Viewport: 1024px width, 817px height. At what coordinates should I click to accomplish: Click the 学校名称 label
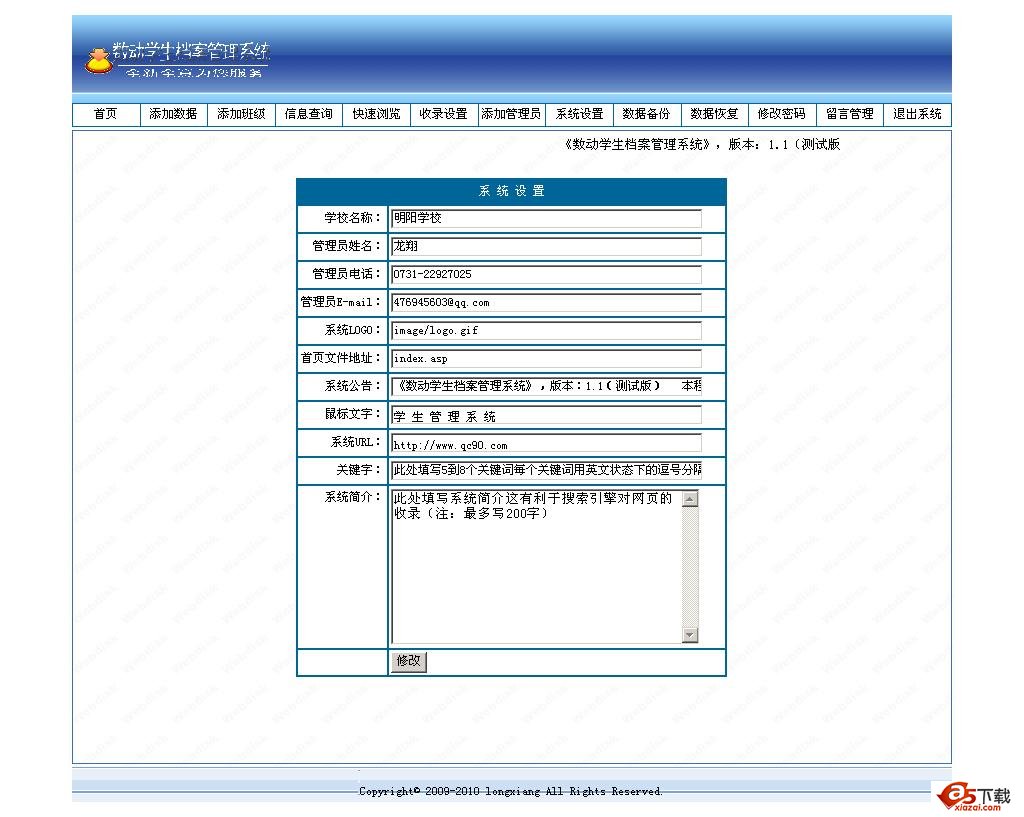[x=353, y=217]
